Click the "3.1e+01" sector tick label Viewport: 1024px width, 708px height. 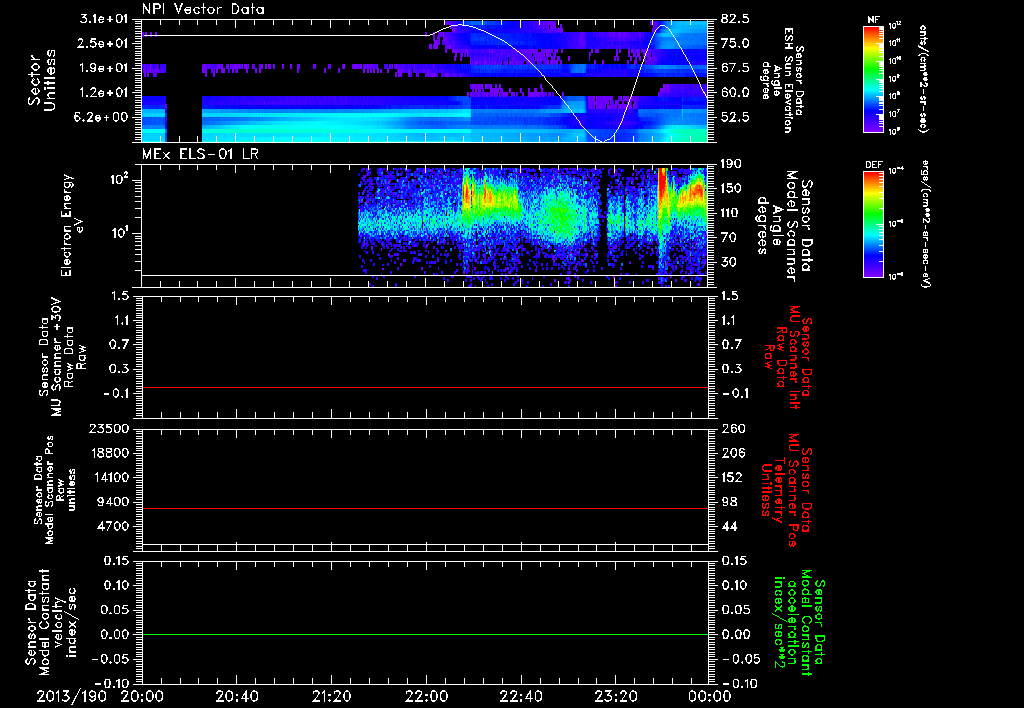(x=104, y=19)
